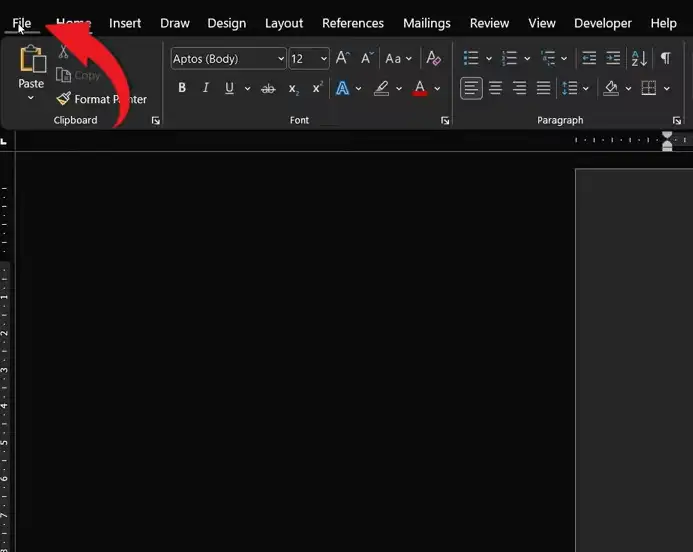This screenshot has height=552, width=693.
Task: Click the Cut scissors icon
Action: [64, 52]
